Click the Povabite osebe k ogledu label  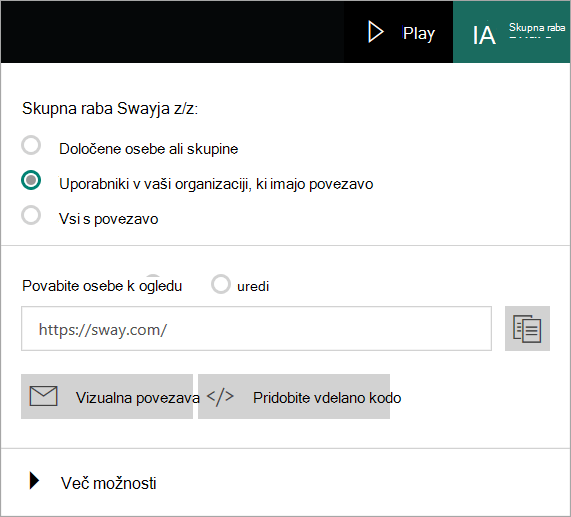point(102,286)
